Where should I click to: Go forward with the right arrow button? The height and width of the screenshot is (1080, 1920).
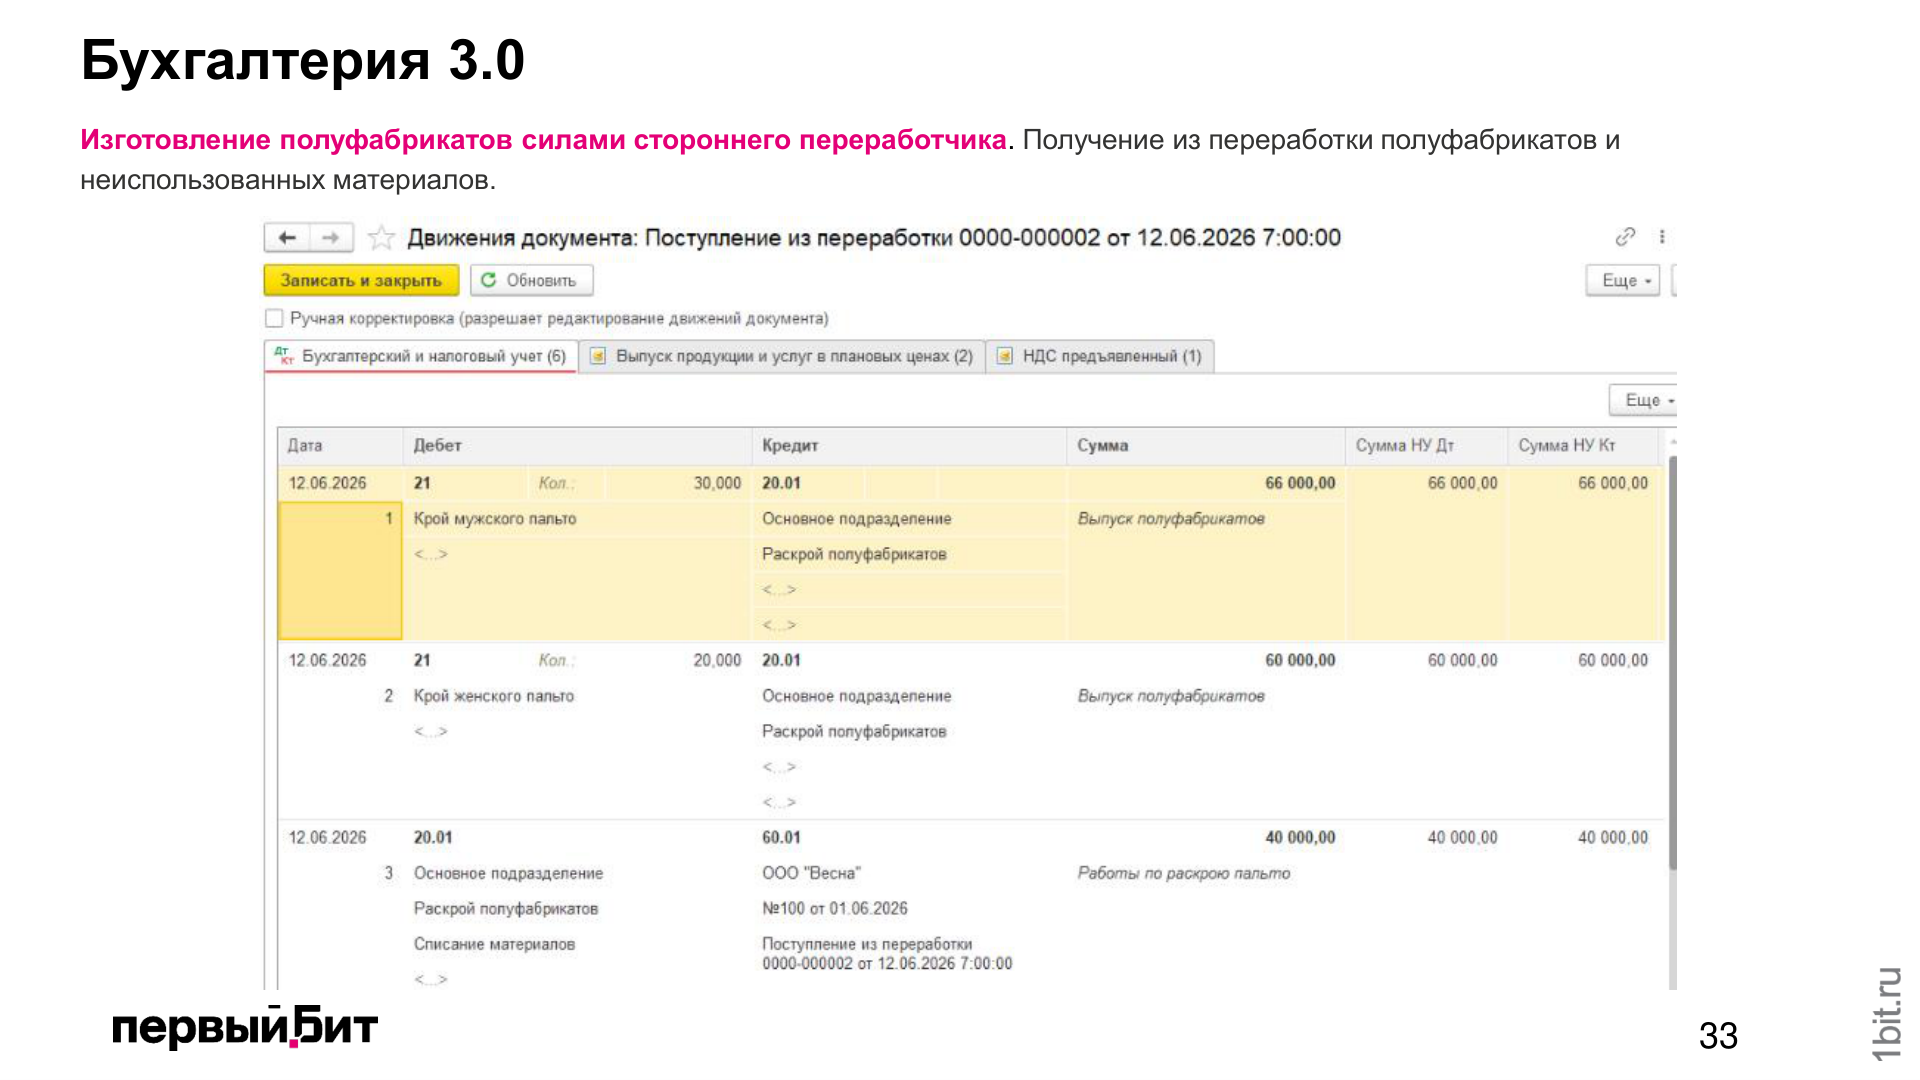point(331,238)
